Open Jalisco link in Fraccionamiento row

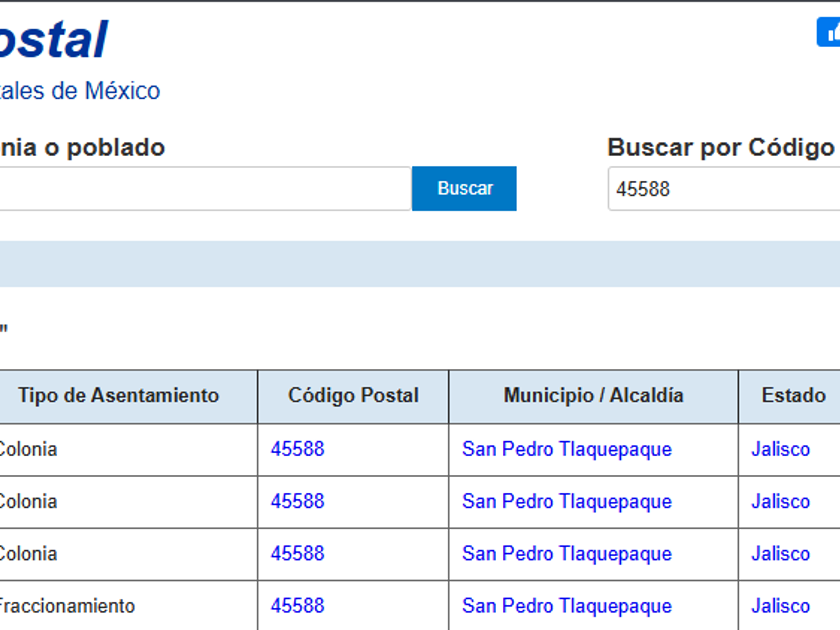click(781, 606)
